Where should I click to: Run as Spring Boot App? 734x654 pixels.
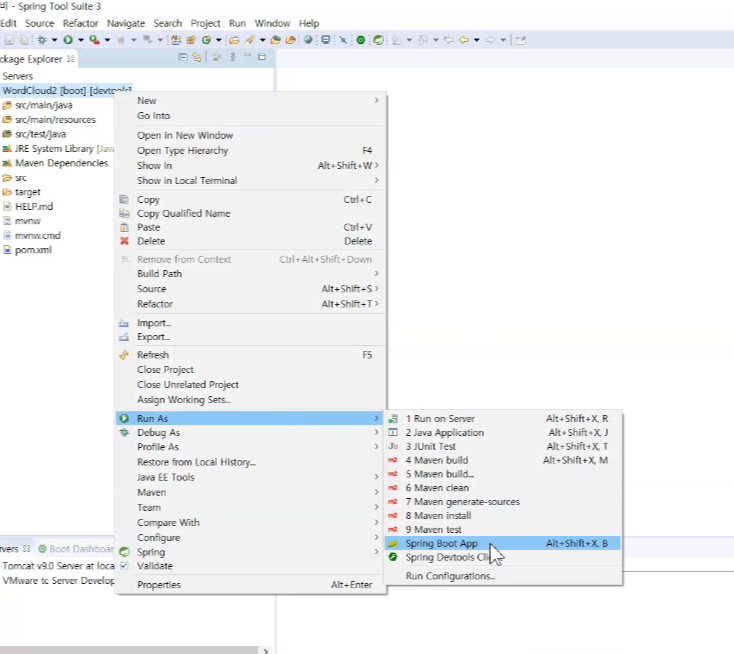503,543
